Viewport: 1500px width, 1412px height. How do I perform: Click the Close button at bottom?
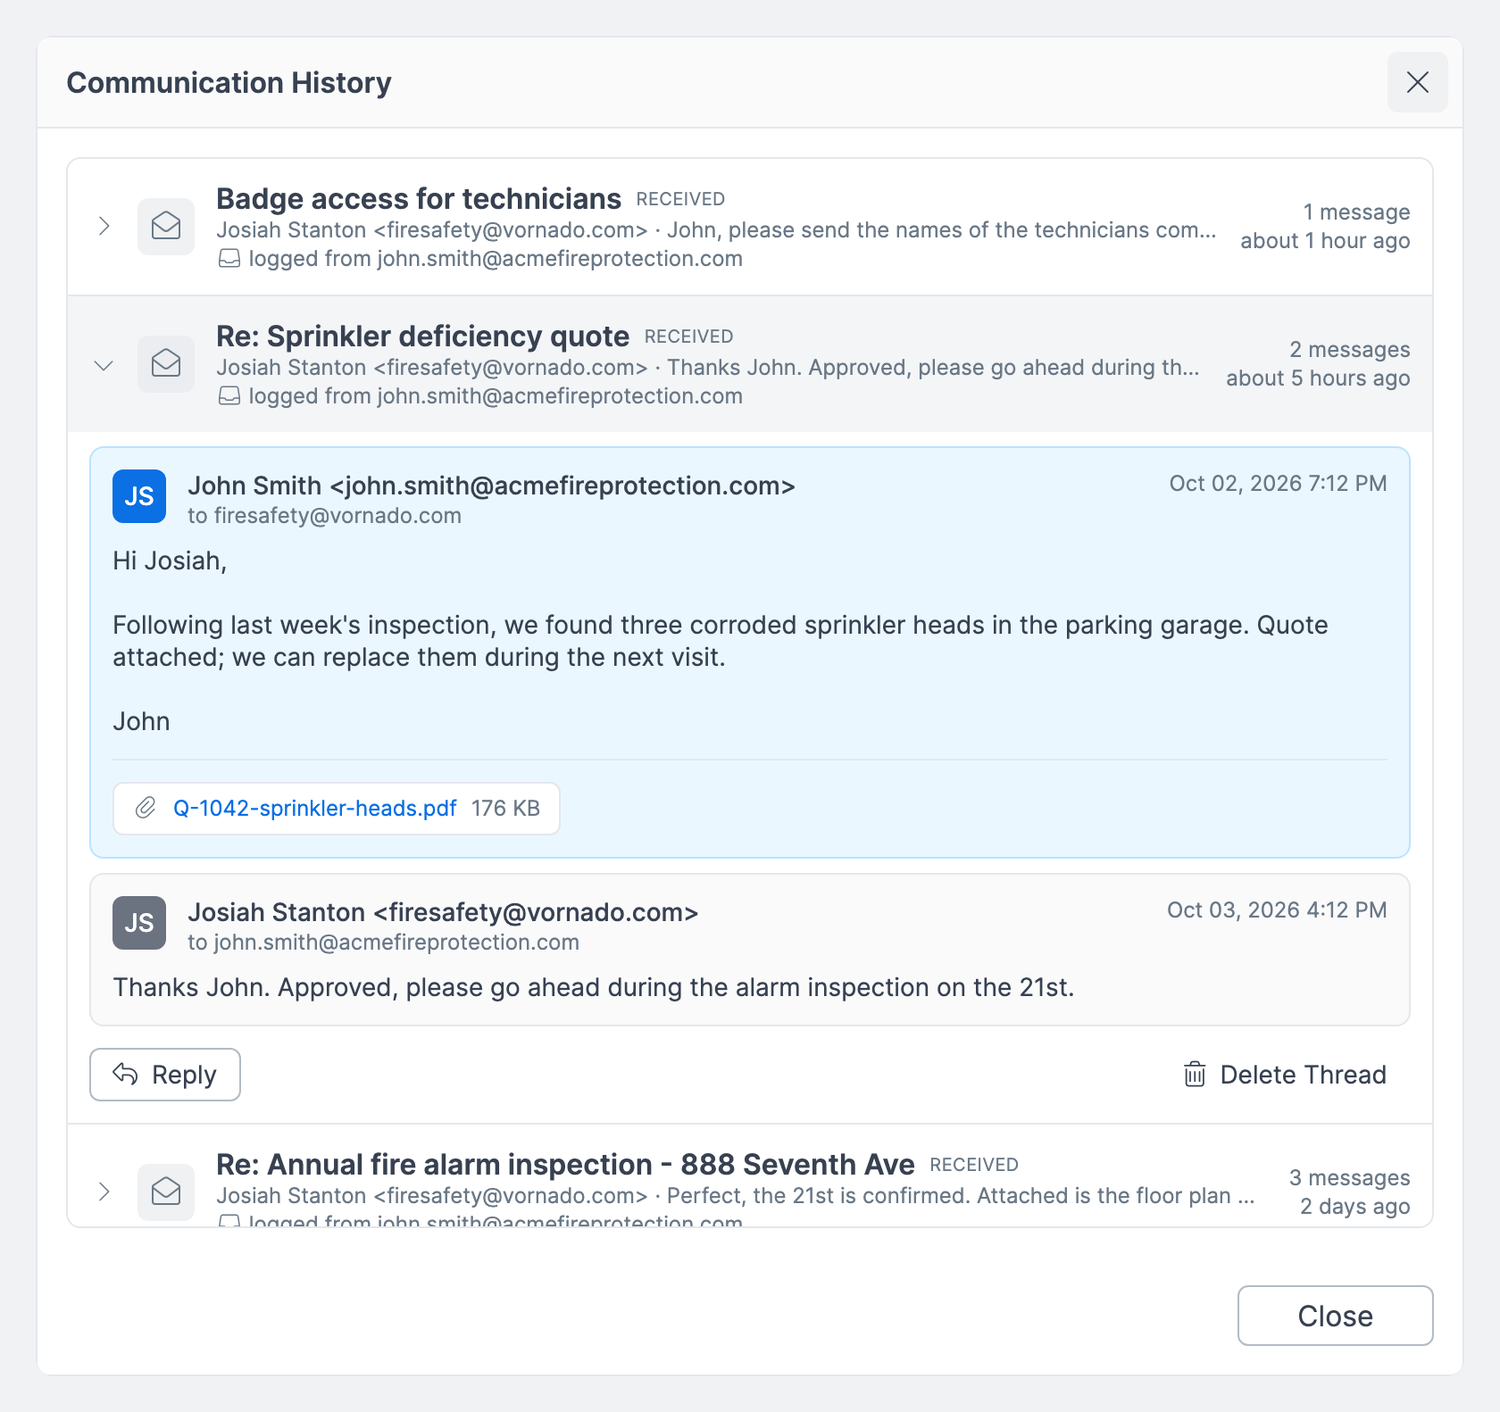pos(1335,1315)
